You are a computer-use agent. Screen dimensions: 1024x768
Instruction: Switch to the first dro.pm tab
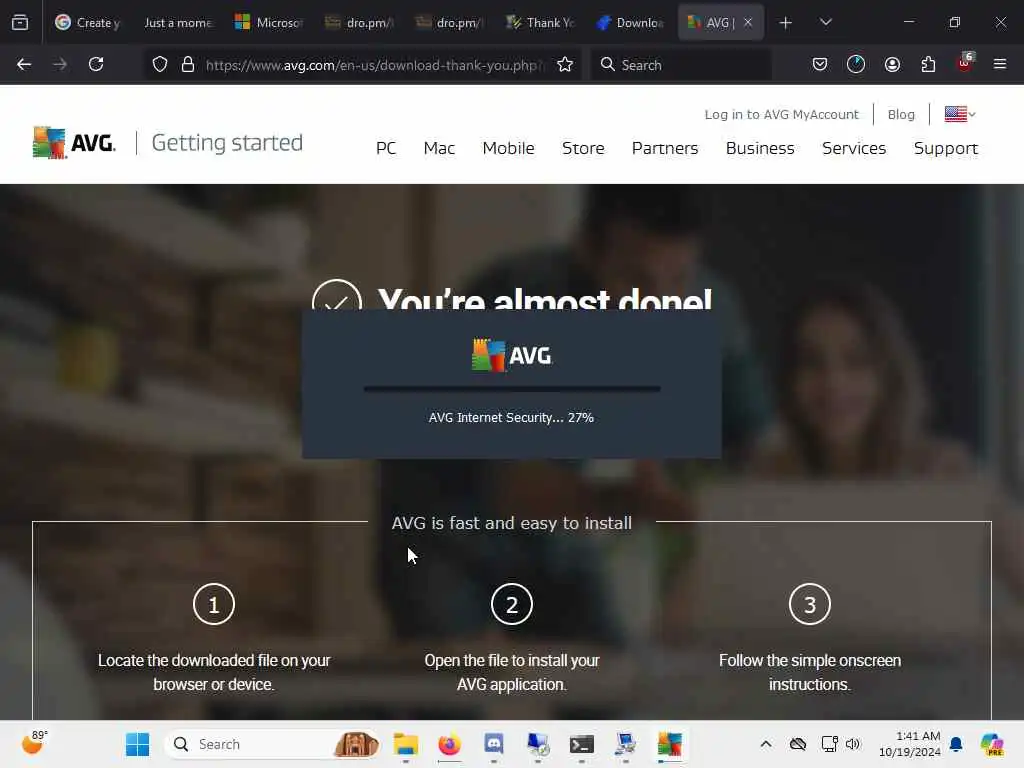359,23
